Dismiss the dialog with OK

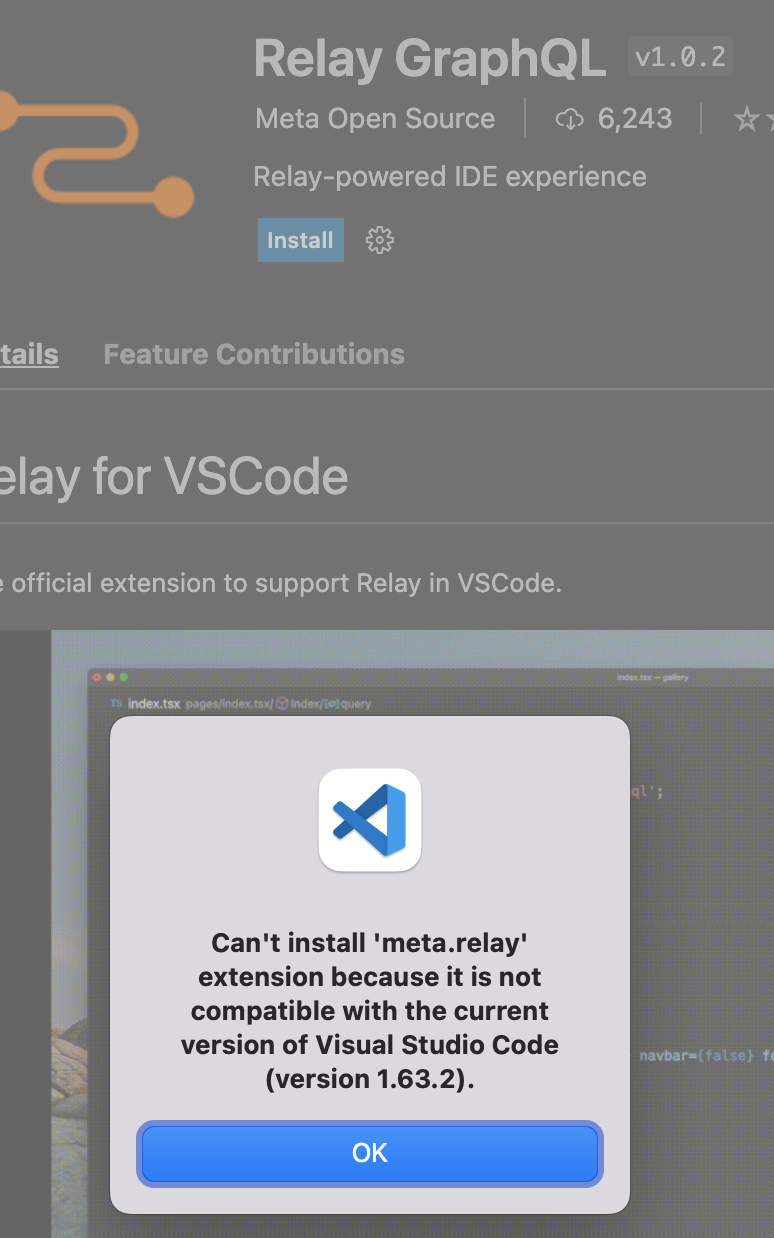coord(370,1153)
